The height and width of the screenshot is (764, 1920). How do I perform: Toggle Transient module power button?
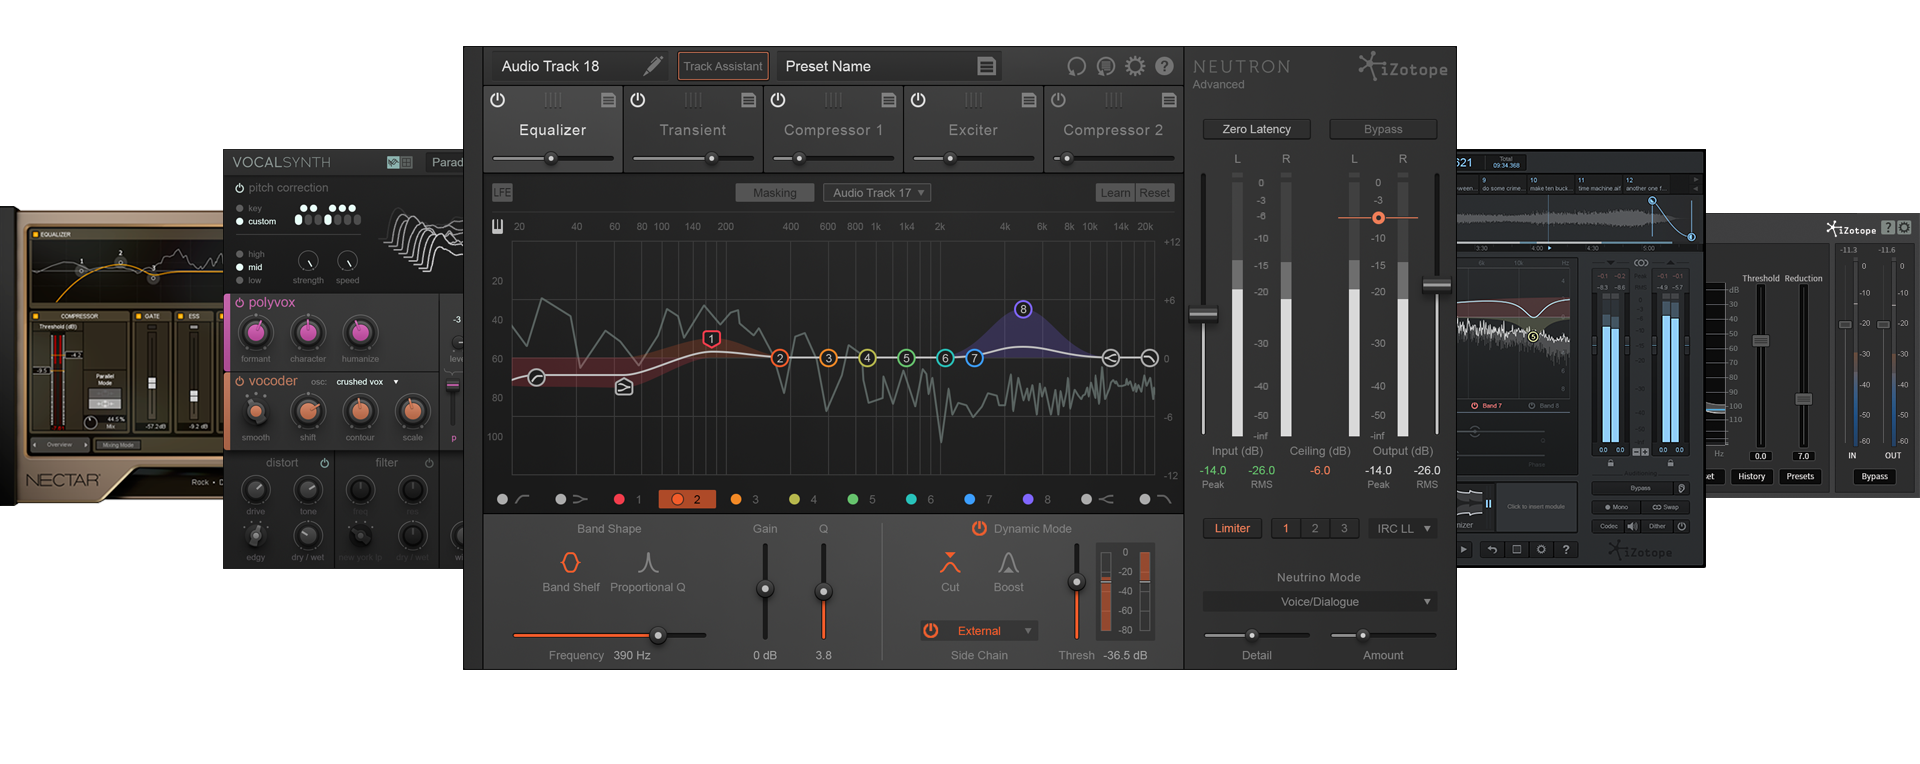(637, 100)
